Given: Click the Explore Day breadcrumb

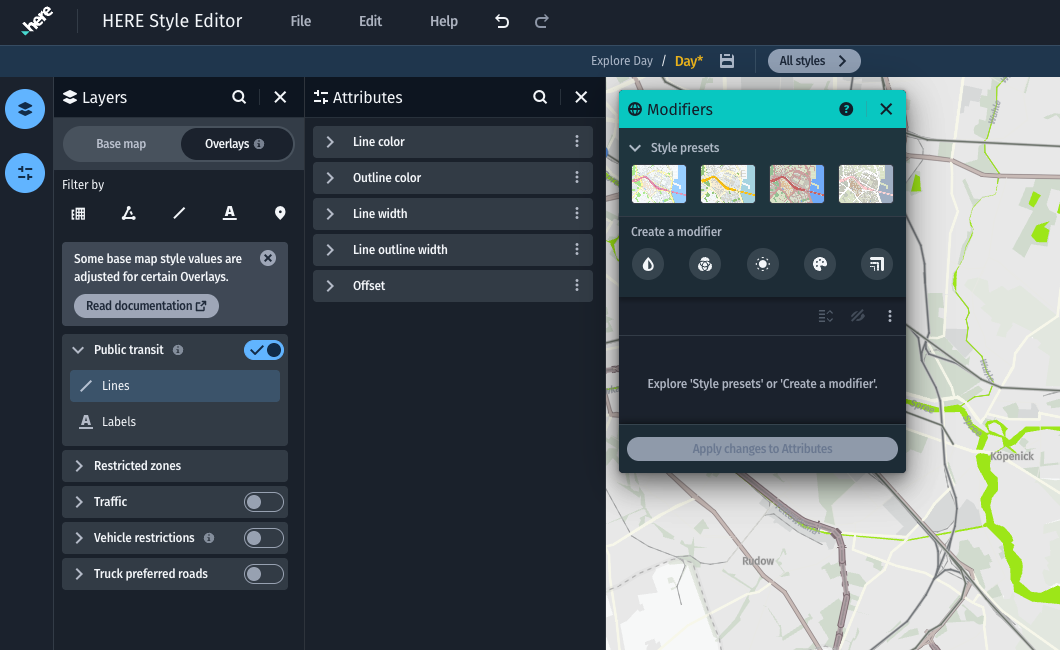Looking at the screenshot, I should coord(622,61).
